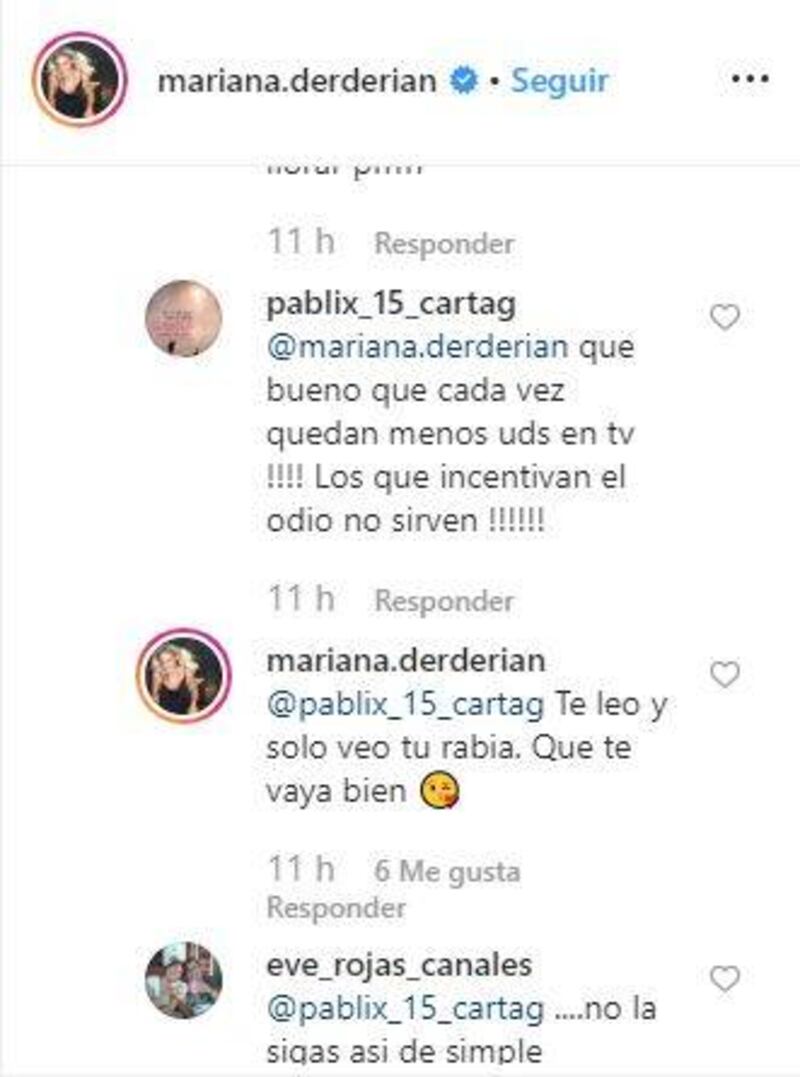Reply to pablix_15_cartag's comment
The height and width of the screenshot is (1077, 800).
click(x=444, y=601)
